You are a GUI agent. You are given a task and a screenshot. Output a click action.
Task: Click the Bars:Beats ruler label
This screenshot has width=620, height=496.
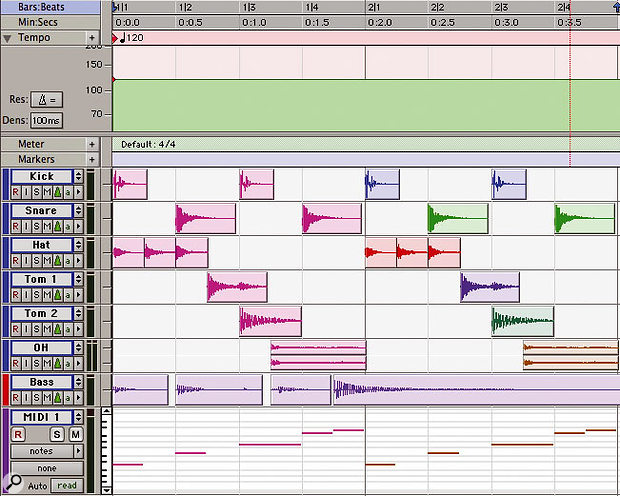point(41,7)
